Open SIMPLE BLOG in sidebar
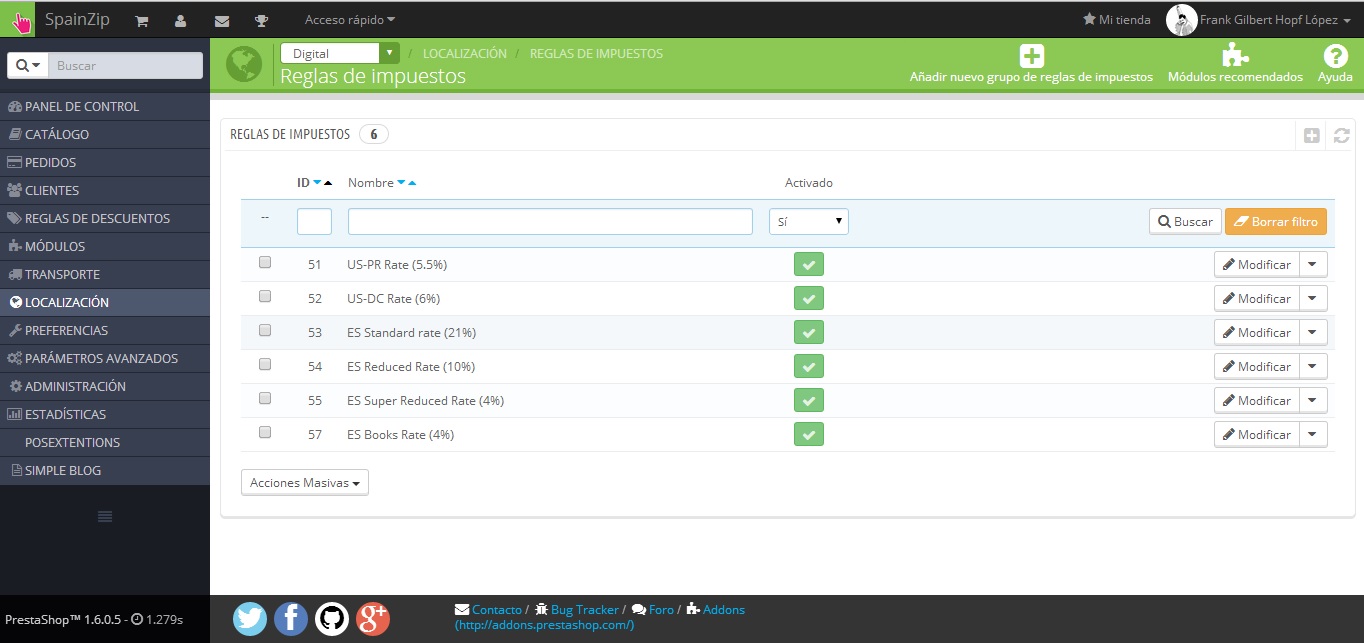The width and height of the screenshot is (1364, 643). [x=105, y=470]
